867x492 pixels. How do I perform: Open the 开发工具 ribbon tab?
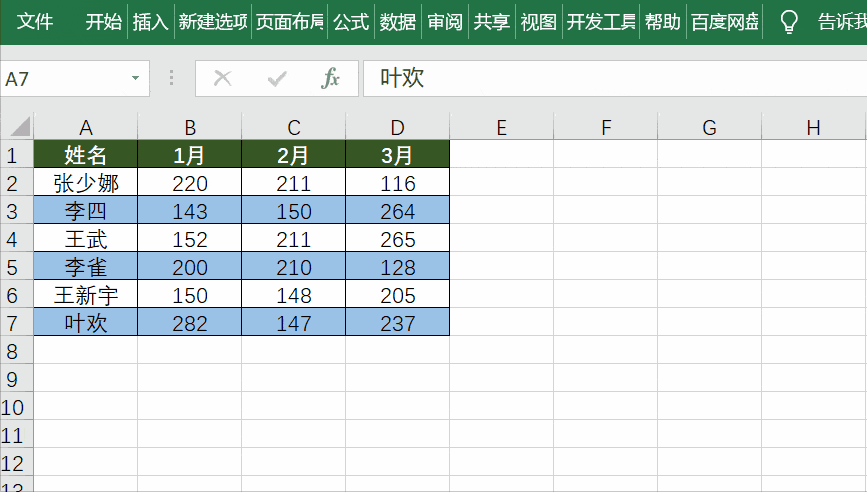601,22
